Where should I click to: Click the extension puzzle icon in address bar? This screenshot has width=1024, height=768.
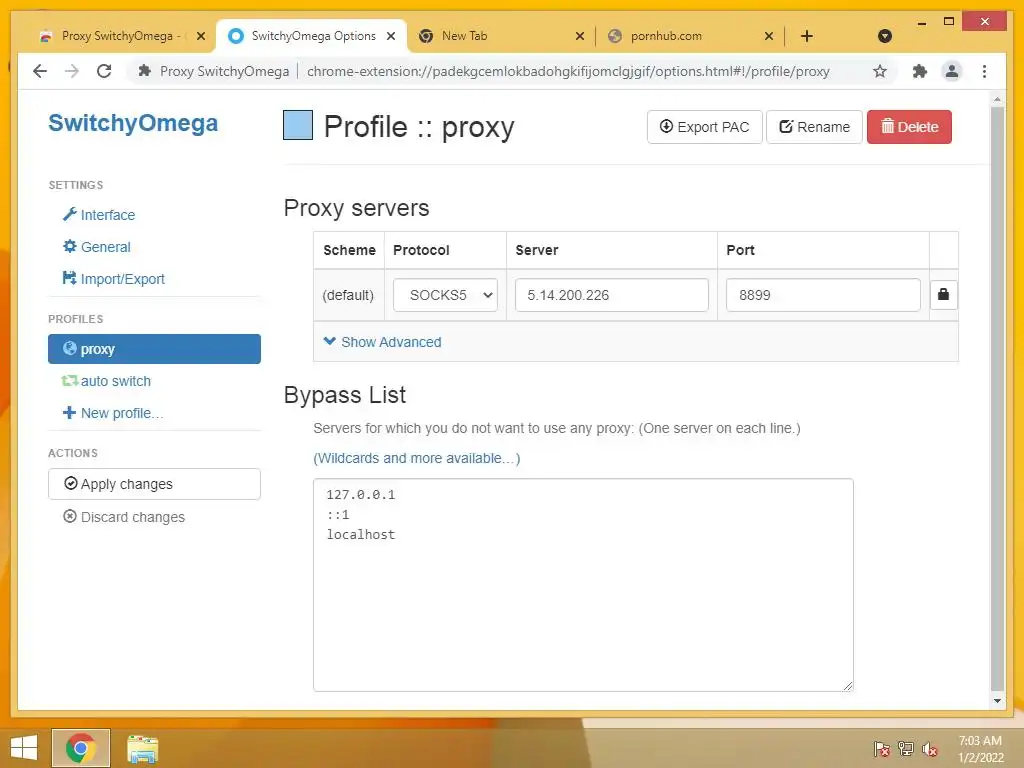pos(144,71)
